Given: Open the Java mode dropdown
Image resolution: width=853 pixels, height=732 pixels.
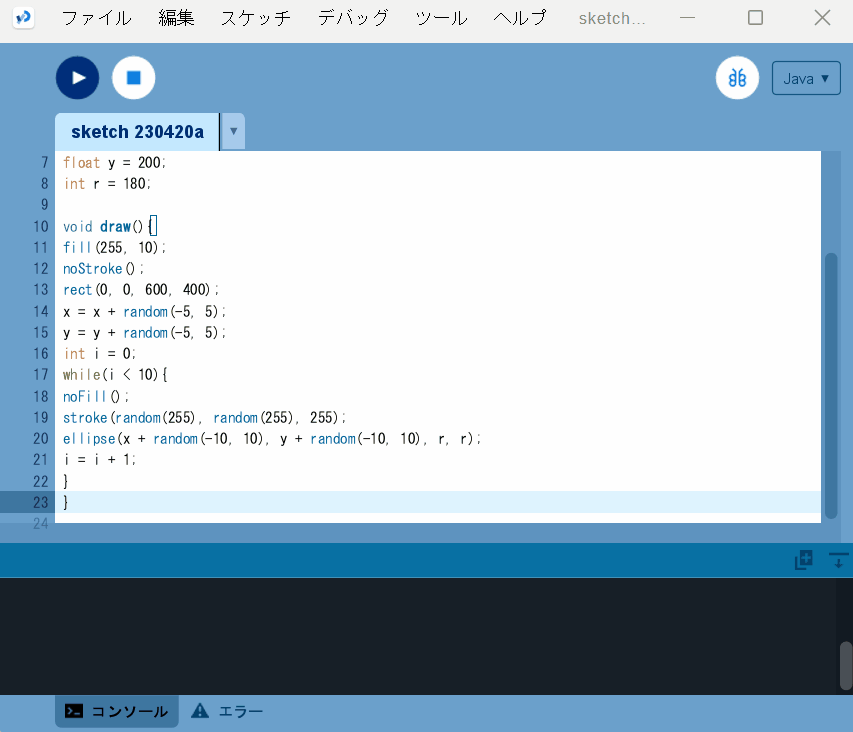Looking at the screenshot, I should pyautogui.click(x=806, y=78).
